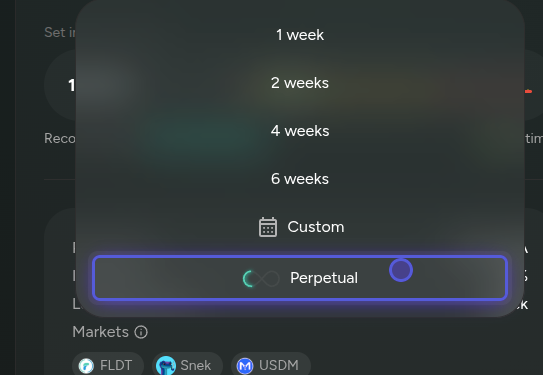Select the USDM market label
The width and height of the screenshot is (543, 375).
tap(279, 365)
